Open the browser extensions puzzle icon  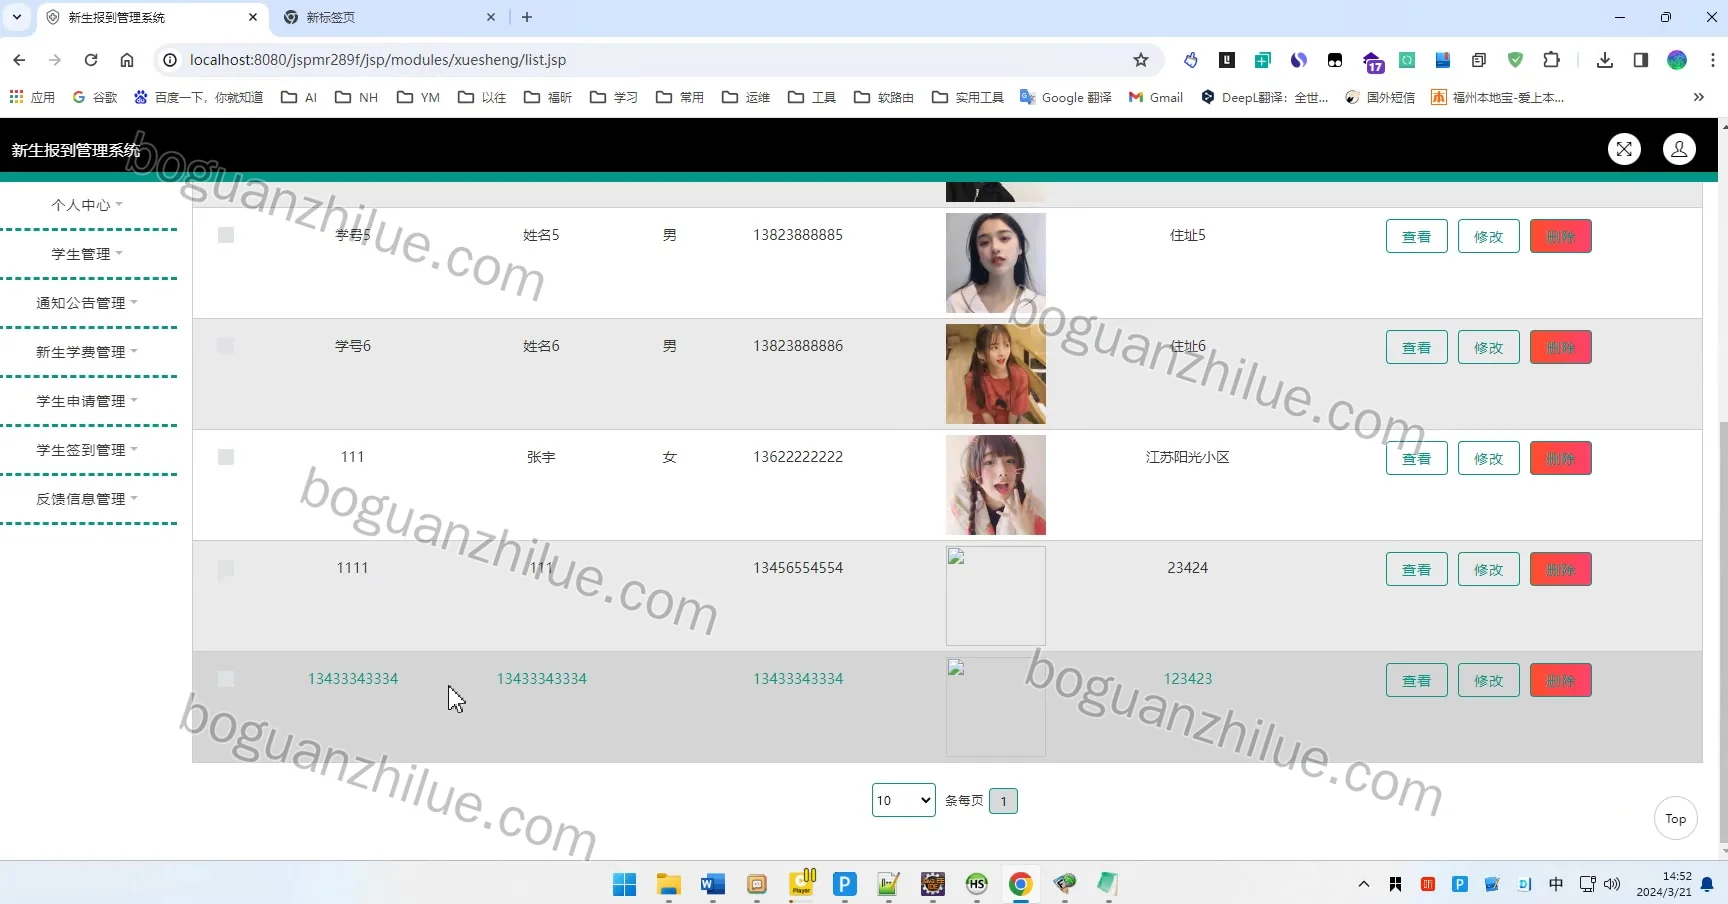point(1551,60)
